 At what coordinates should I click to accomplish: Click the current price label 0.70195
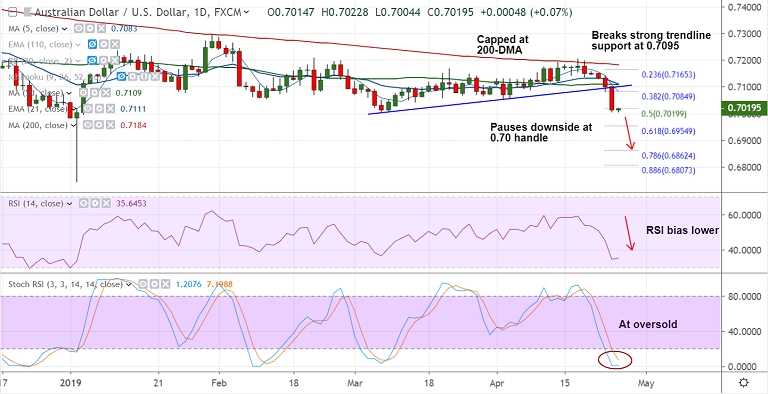pyautogui.click(x=744, y=108)
